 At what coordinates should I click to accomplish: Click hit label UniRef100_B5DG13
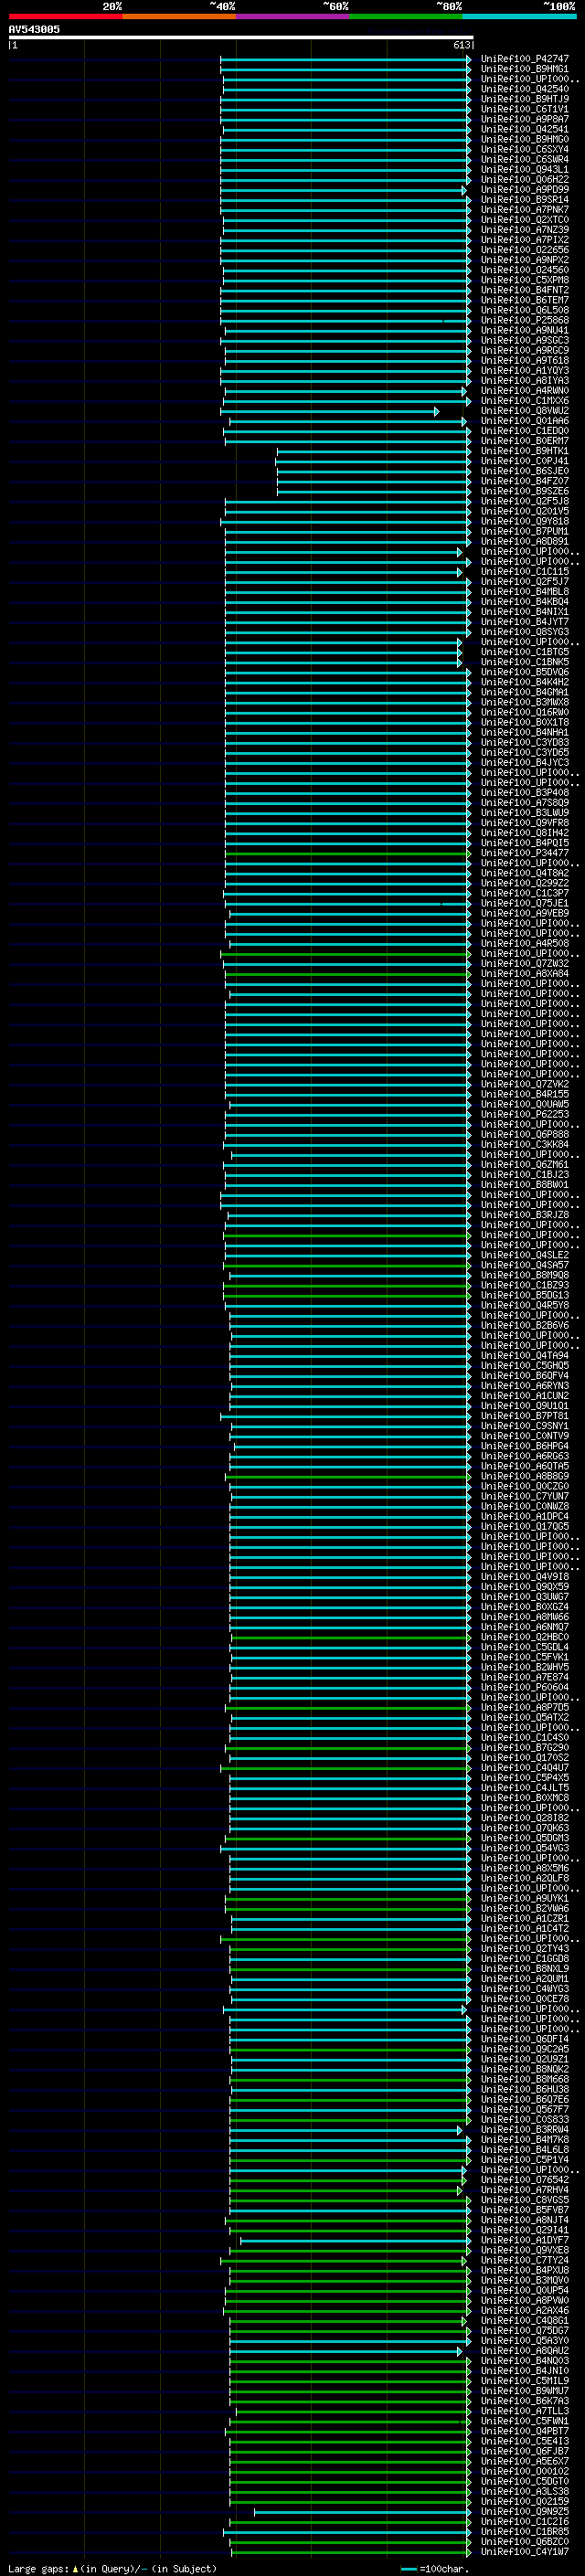(525, 1296)
